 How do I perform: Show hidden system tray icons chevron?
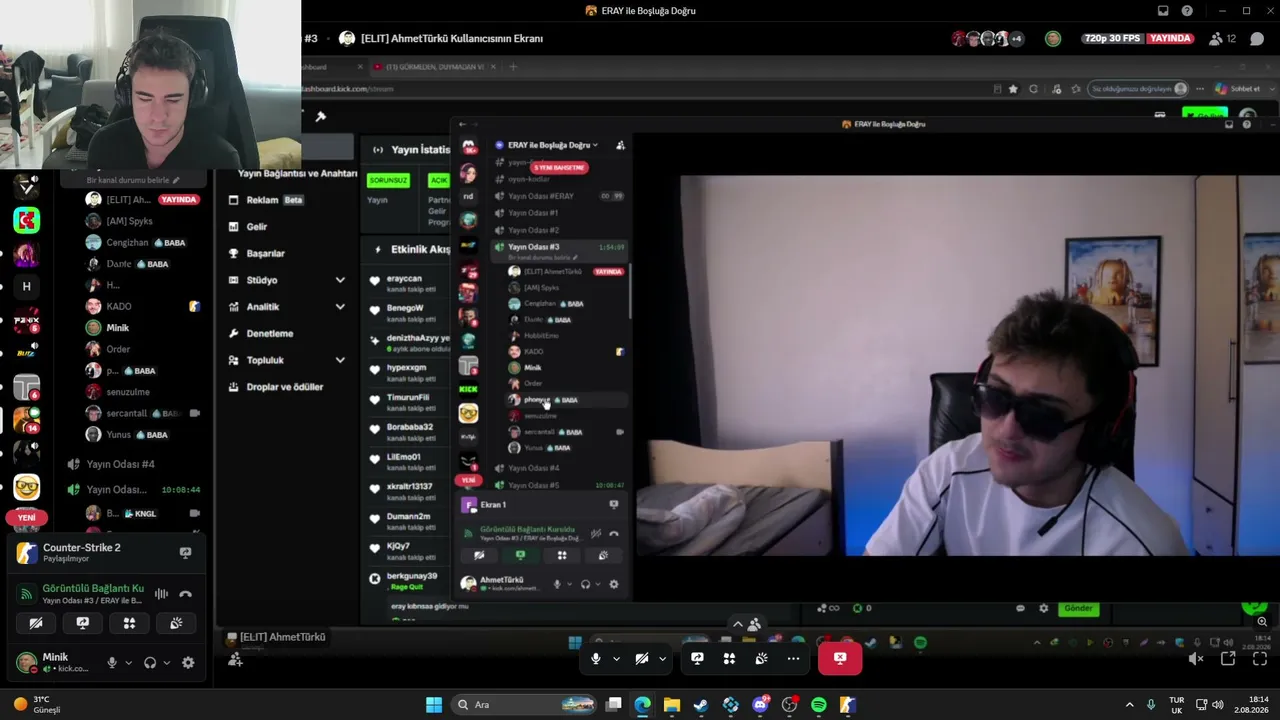click(x=1130, y=705)
